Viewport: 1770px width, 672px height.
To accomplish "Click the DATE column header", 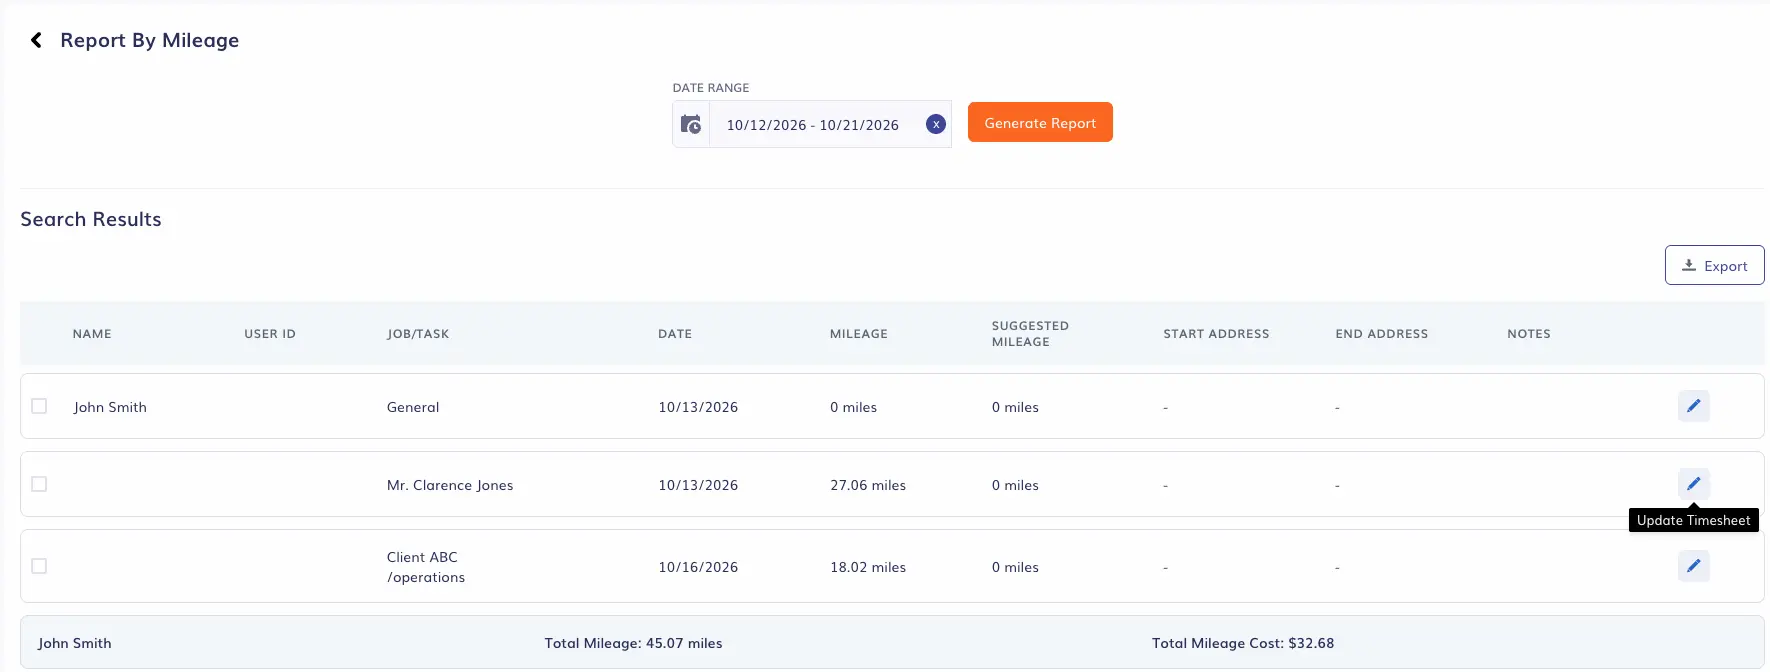I will click(675, 334).
